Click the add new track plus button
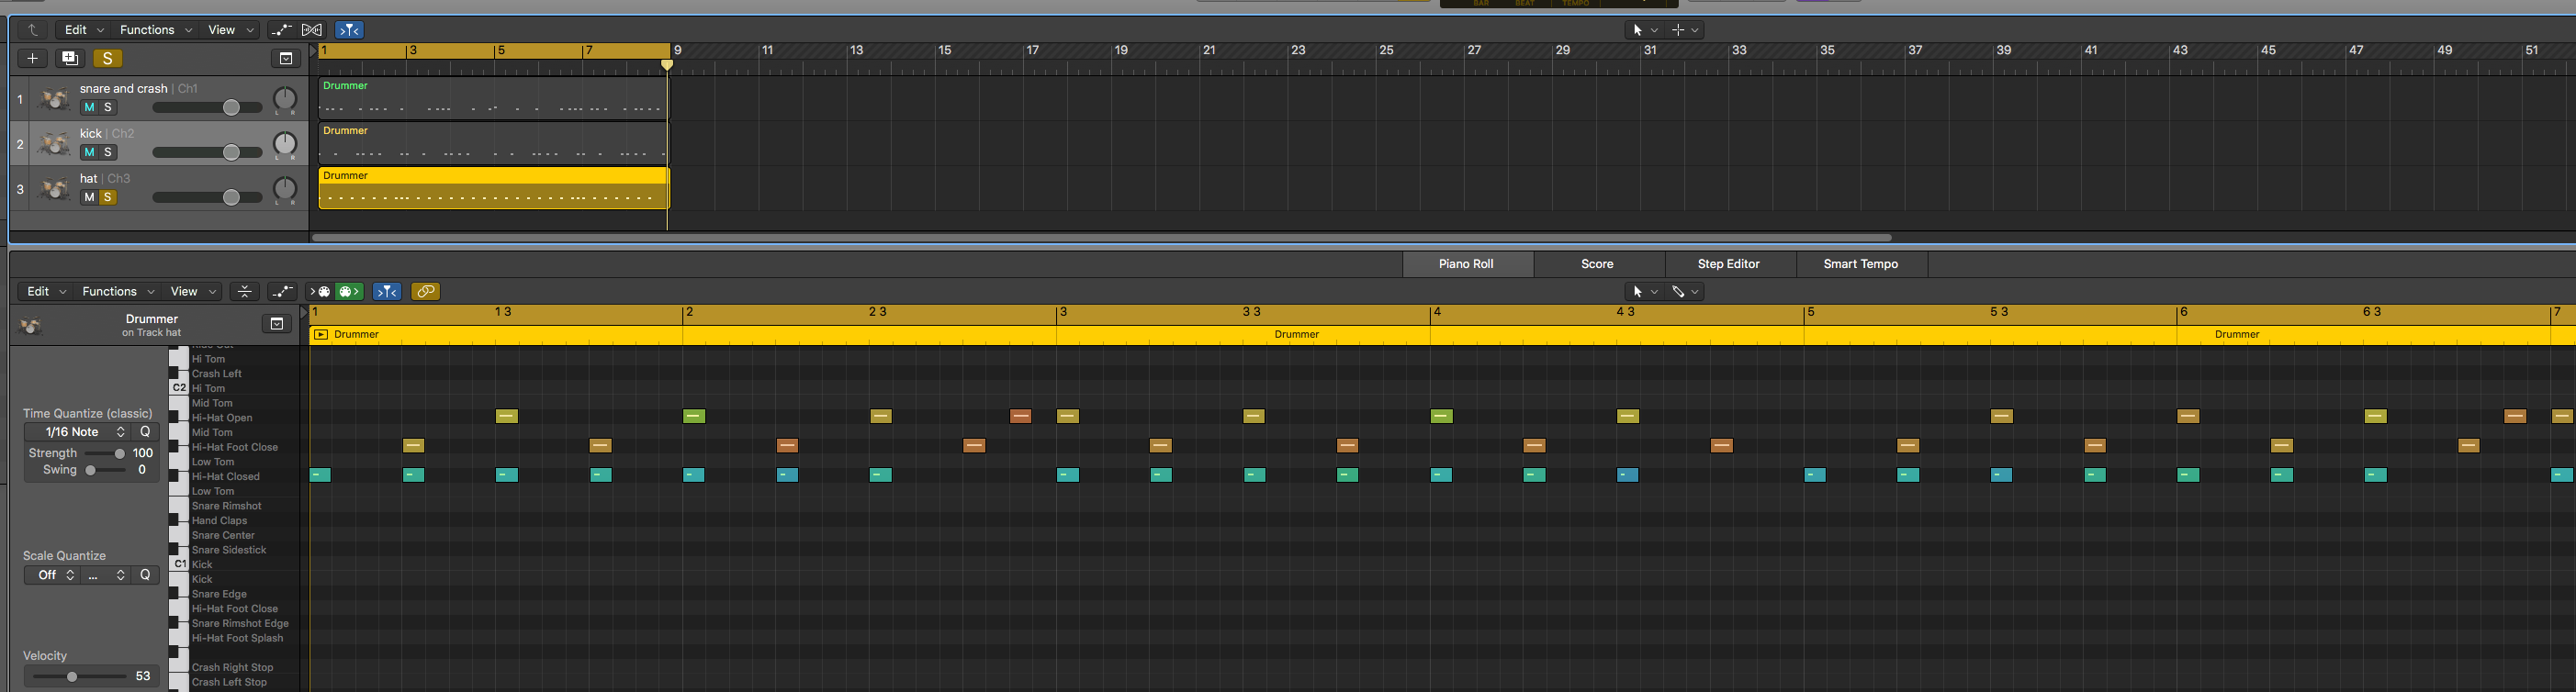The width and height of the screenshot is (2576, 692). (x=32, y=58)
